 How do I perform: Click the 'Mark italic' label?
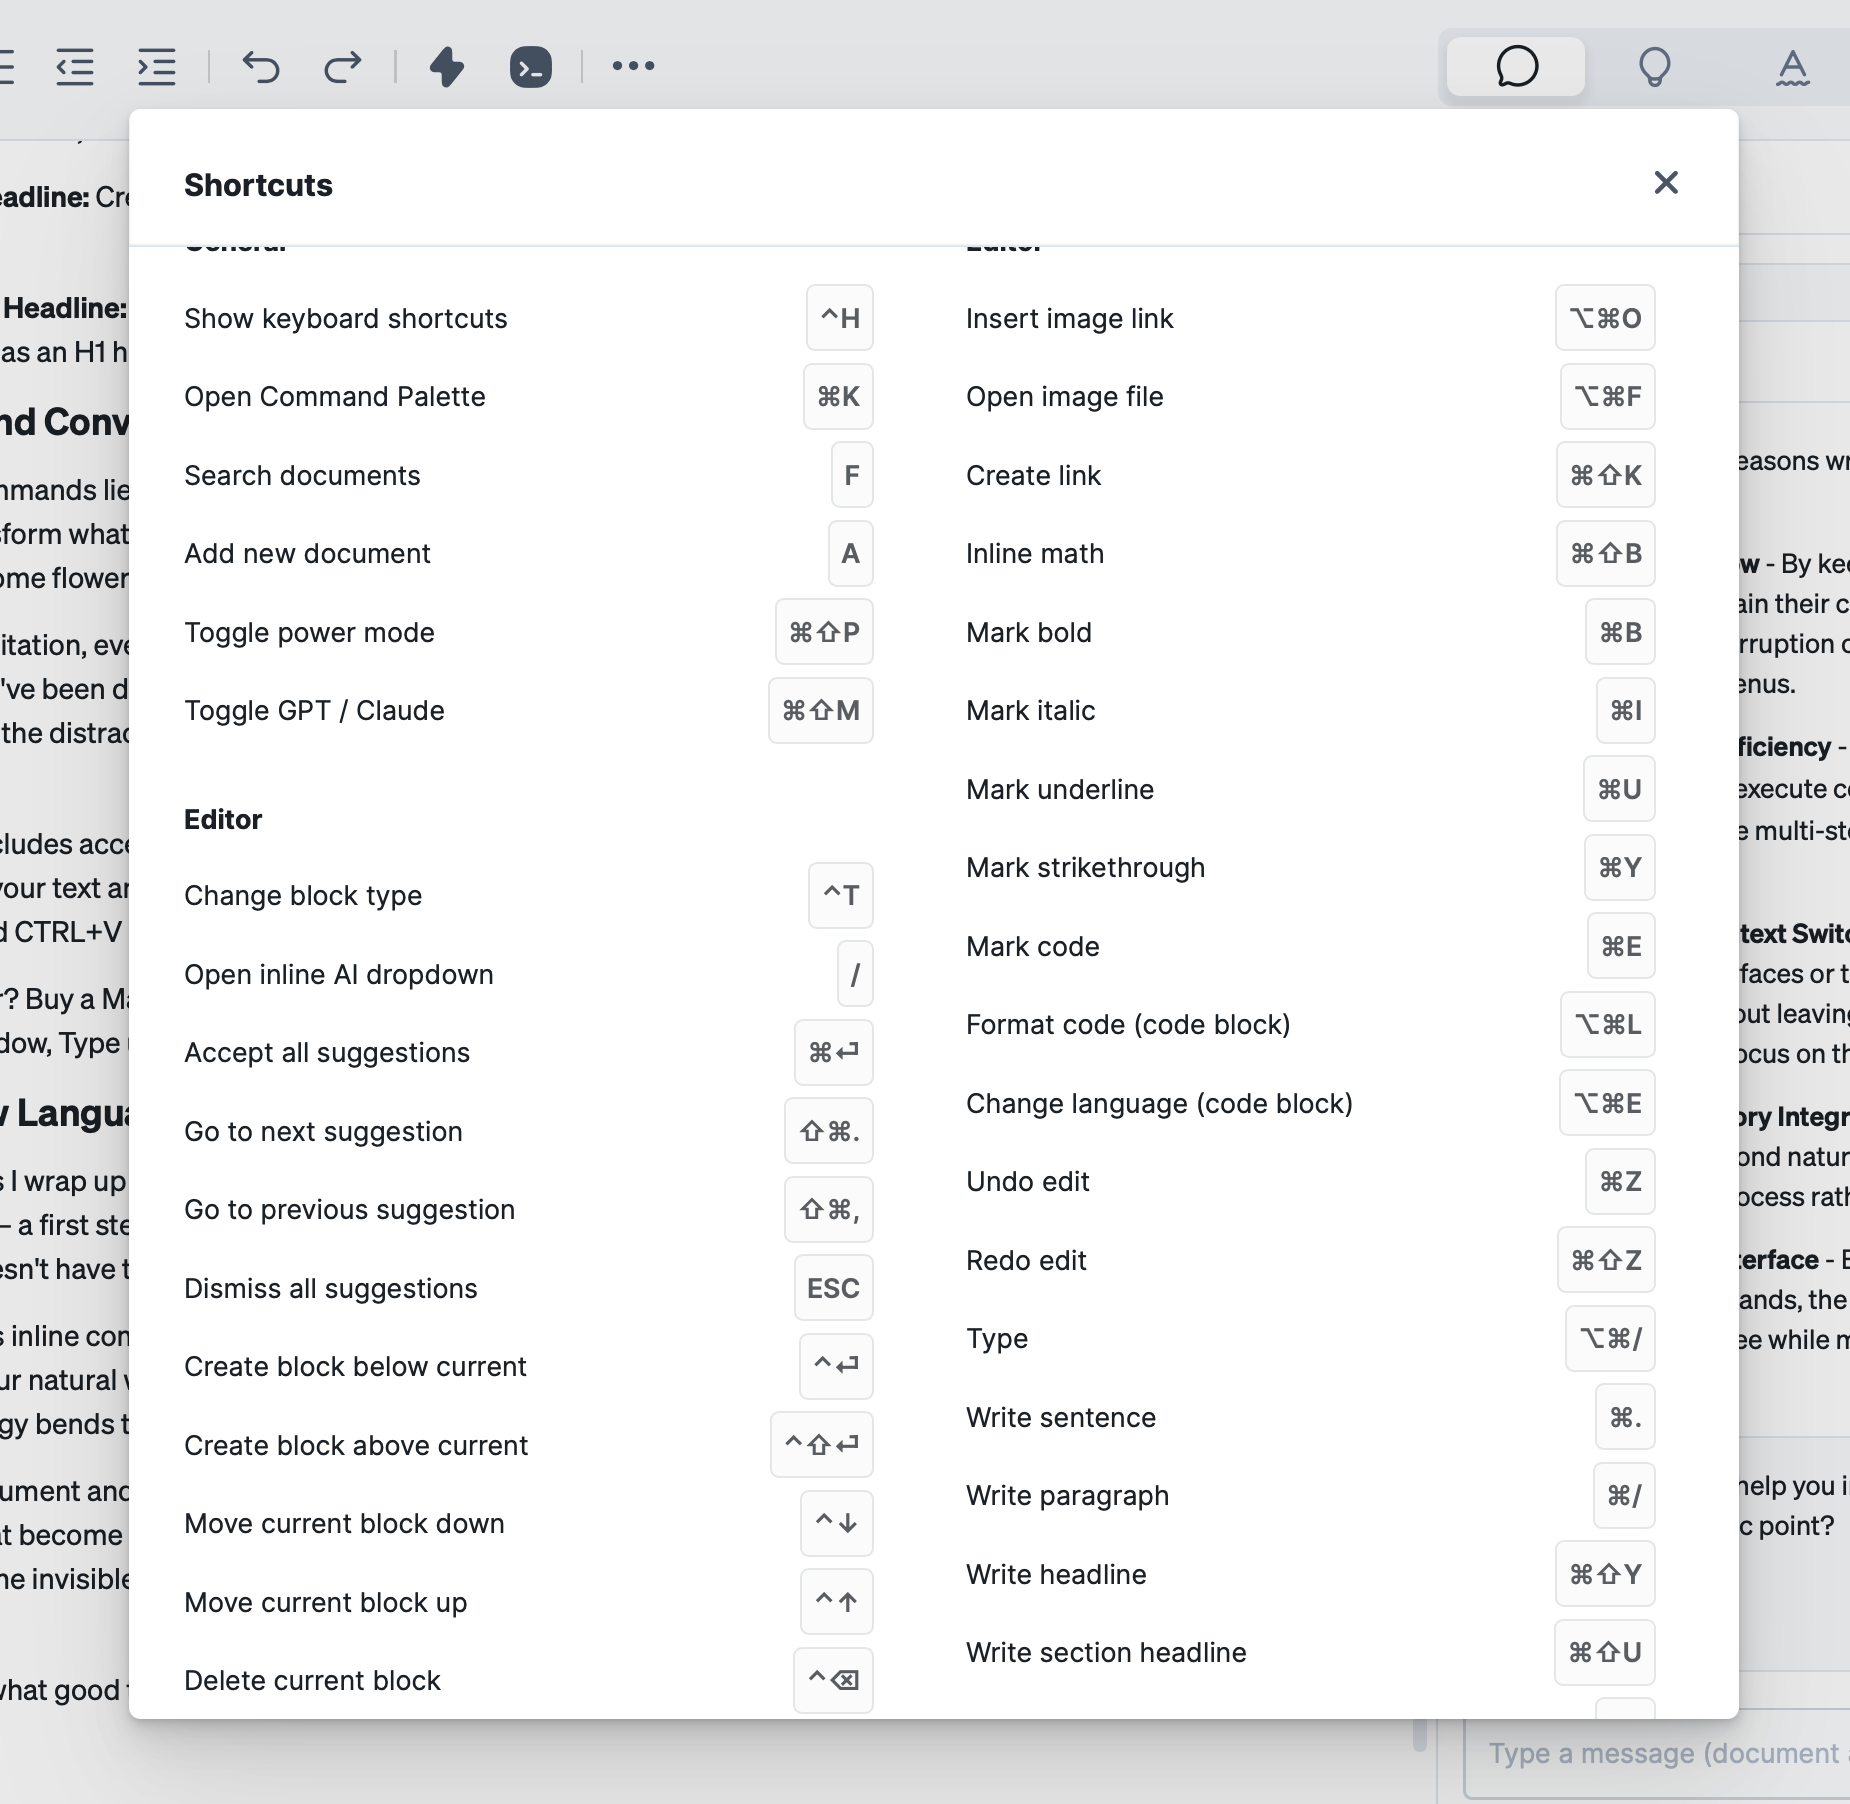[1031, 711]
